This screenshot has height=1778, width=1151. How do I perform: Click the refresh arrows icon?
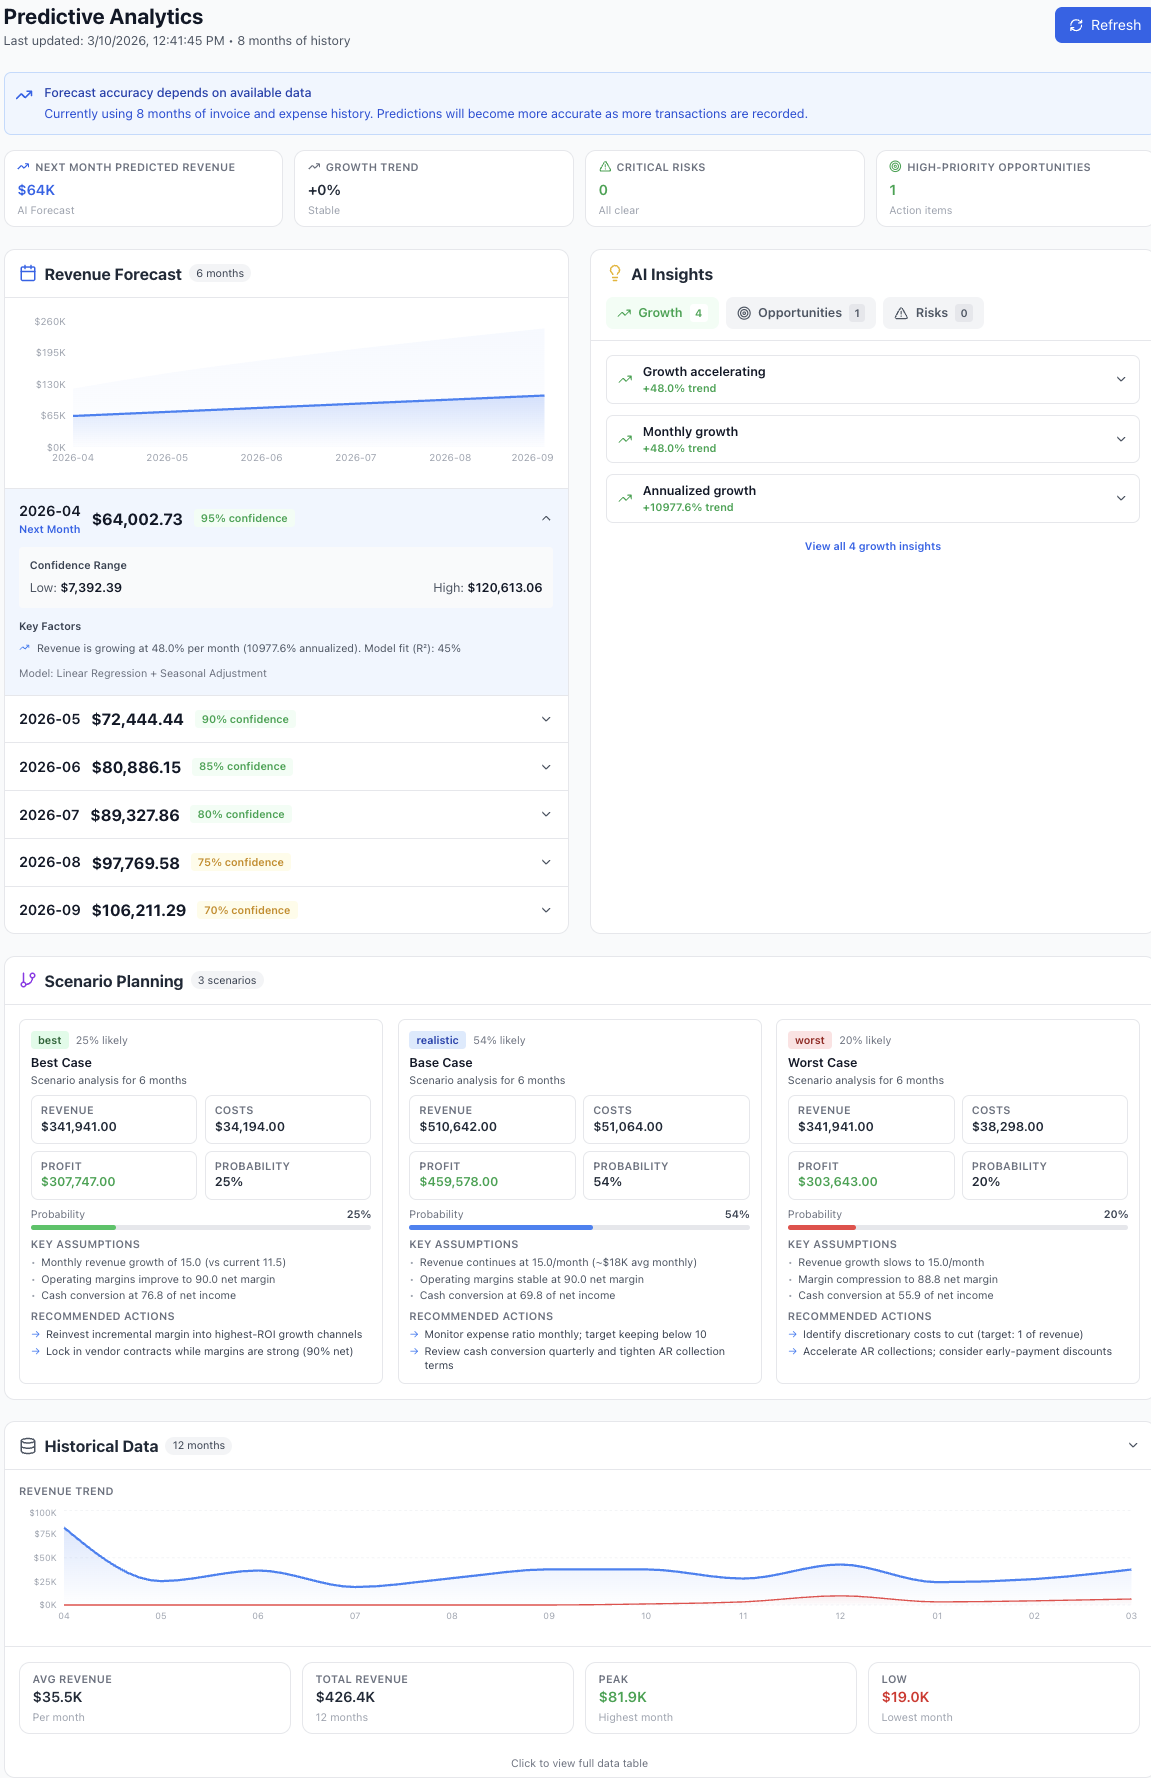point(1076,25)
